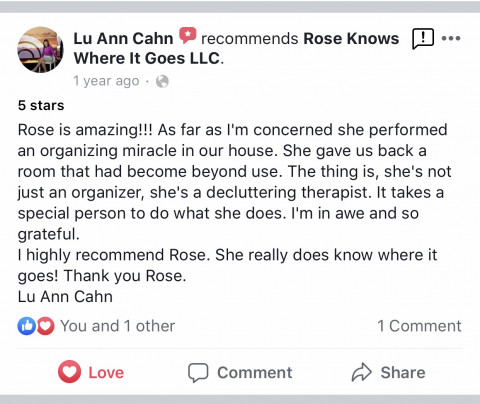
Task: Select the Comment button text
Action: 255,372
